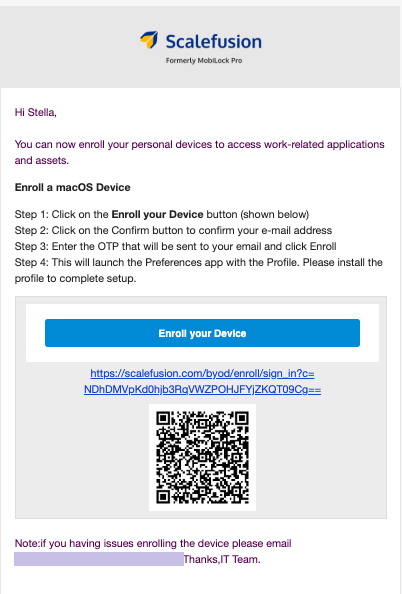This screenshot has width=402, height=594.
Task: Open the scalefusion.com/byod/enroll sign_in link
Action: [202, 374]
